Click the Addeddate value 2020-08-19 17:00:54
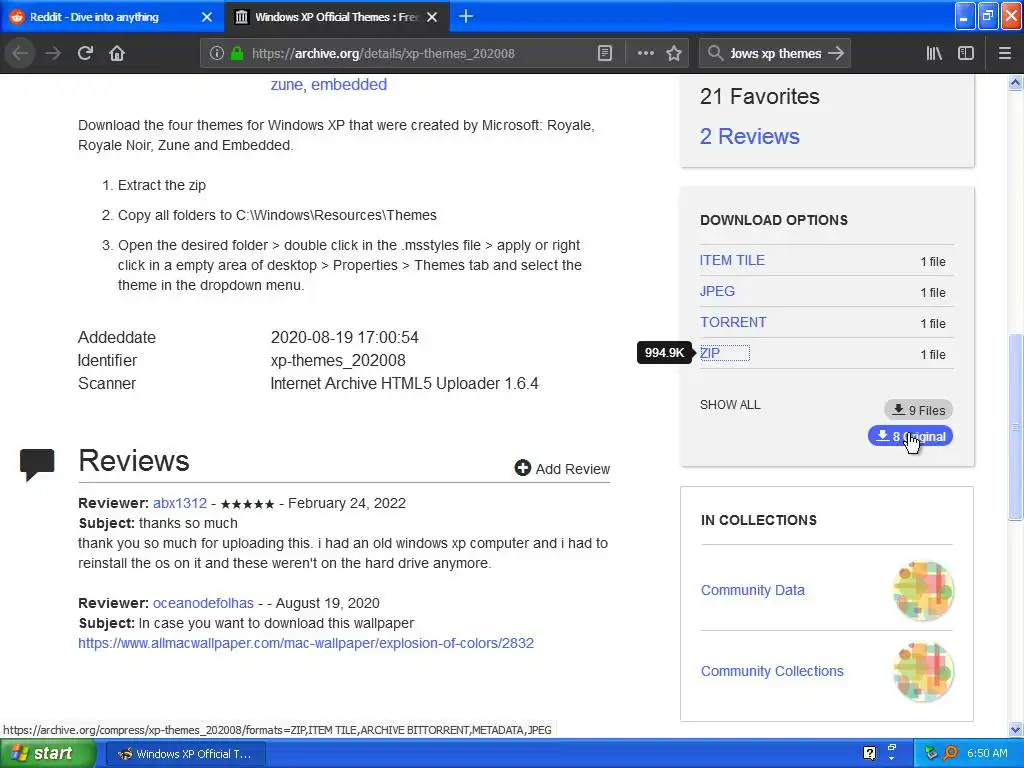1024x768 pixels. pos(344,338)
